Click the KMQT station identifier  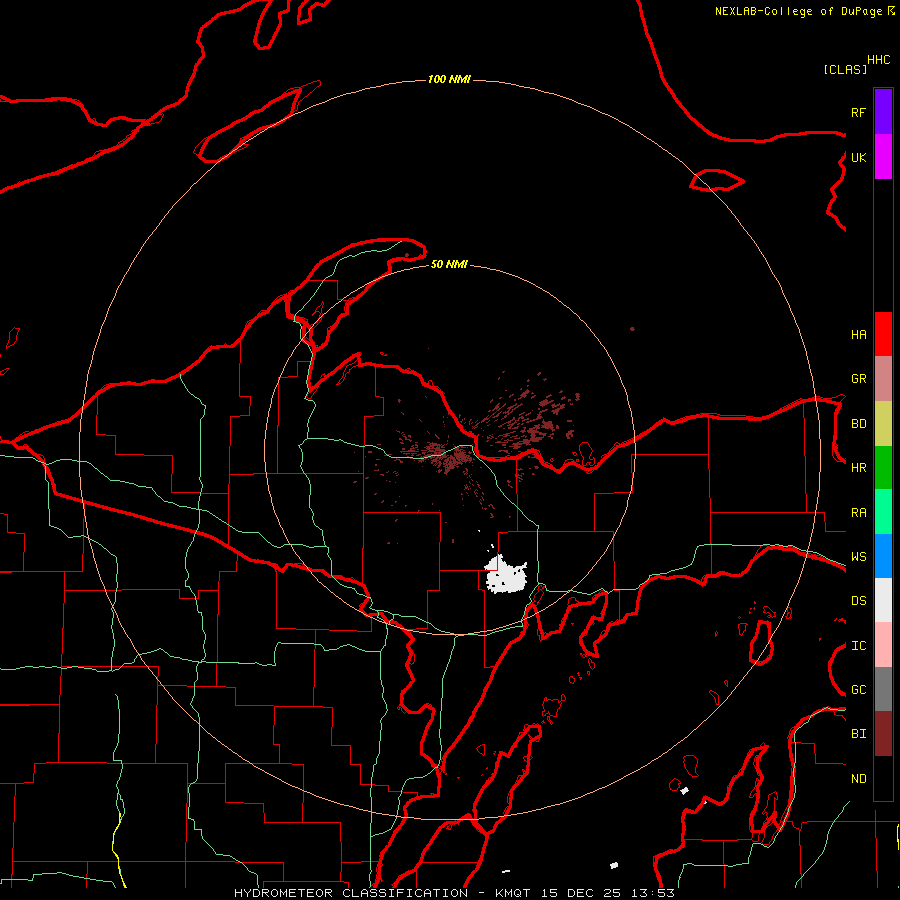tap(514, 893)
